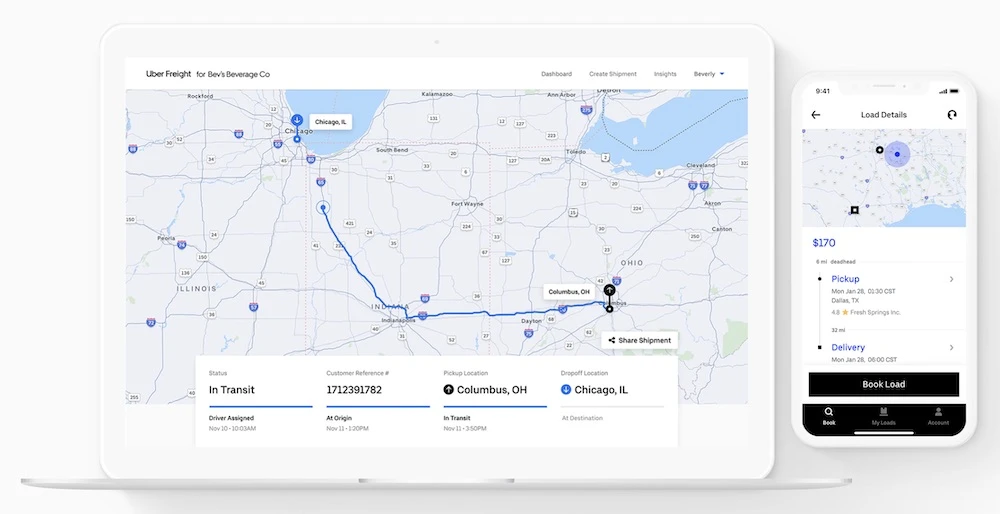The image size is (1000, 514).
Task: Click the '6 mi deadhead' text
Action: coord(835,262)
